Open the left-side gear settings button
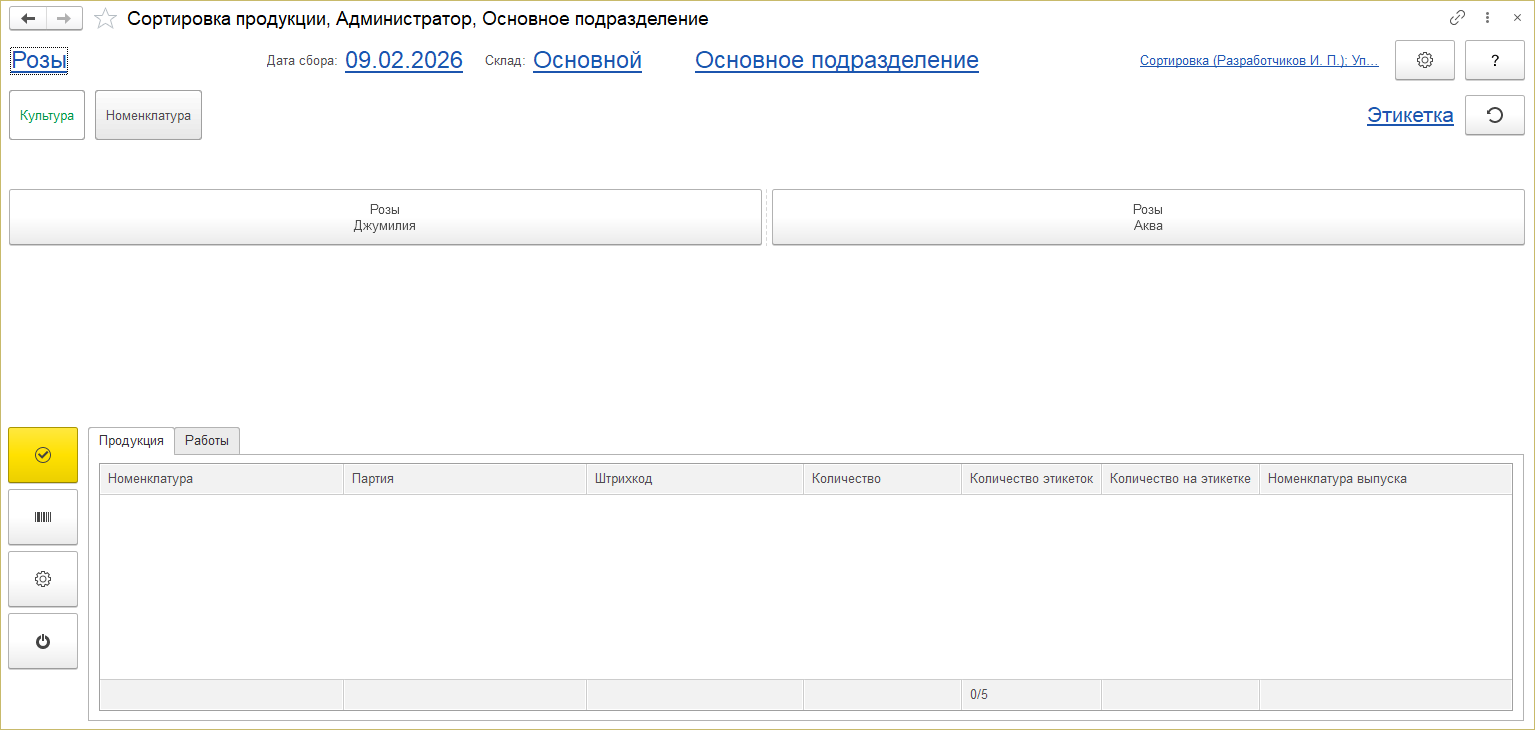The height and width of the screenshot is (730, 1535). coord(43,579)
